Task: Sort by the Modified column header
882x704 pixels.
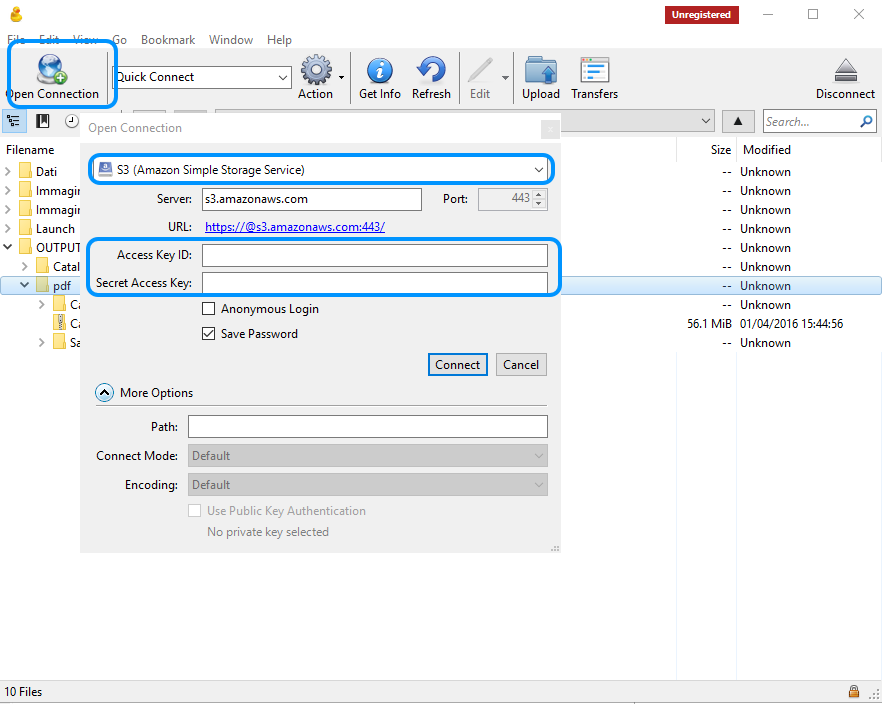Action: (x=767, y=150)
